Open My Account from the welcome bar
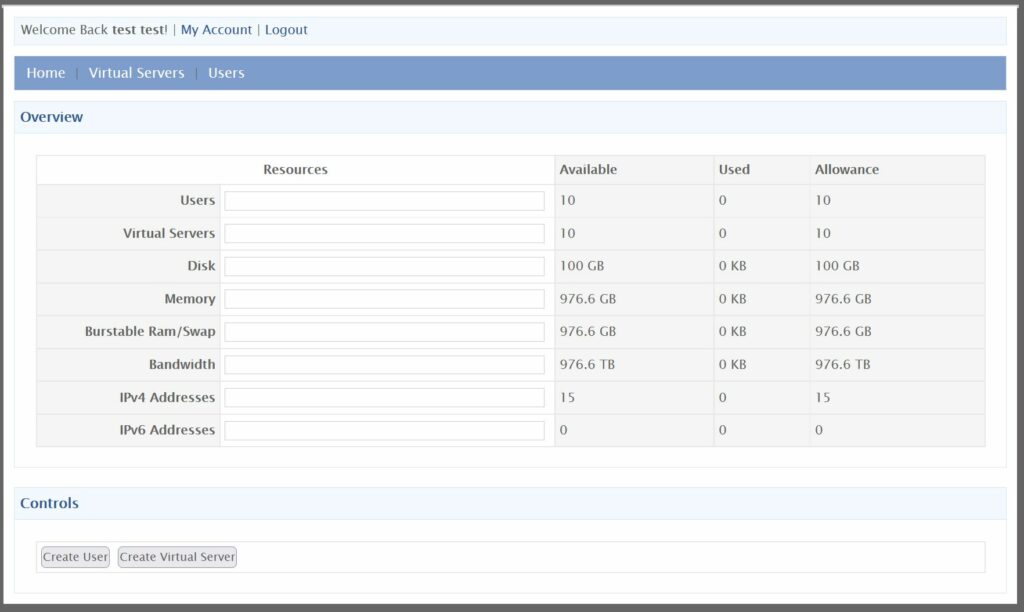This screenshot has height=612, width=1024. pyautogui.click(x=216, y=29)
